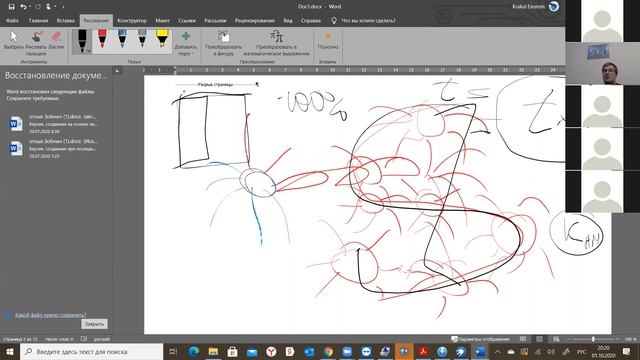Switch to Read Mode view icon
The width and height of the screenshot is (640, 360).
pos(523,339)
